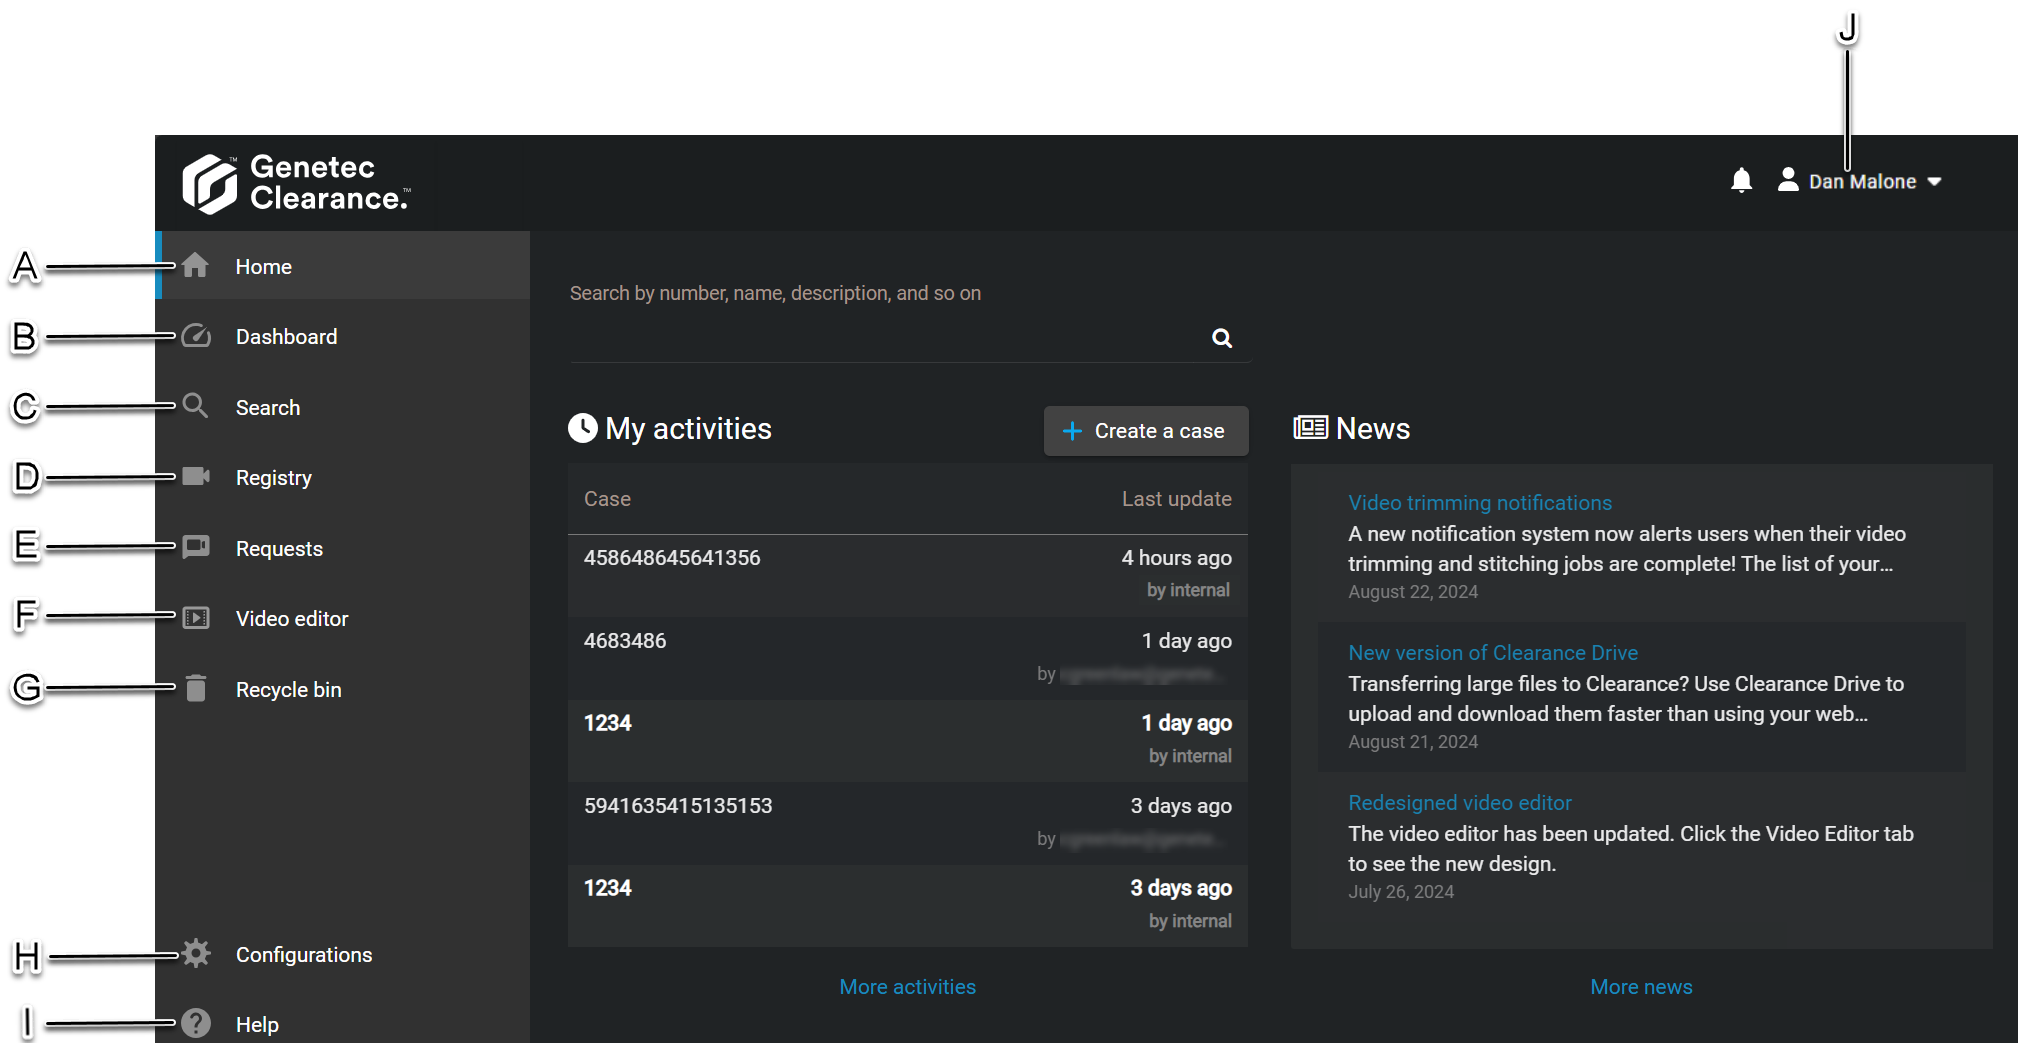Open the Configurations menu item
This screenshot has width=2018, height=1043.
pyautogui.click(x=343, y=954)
